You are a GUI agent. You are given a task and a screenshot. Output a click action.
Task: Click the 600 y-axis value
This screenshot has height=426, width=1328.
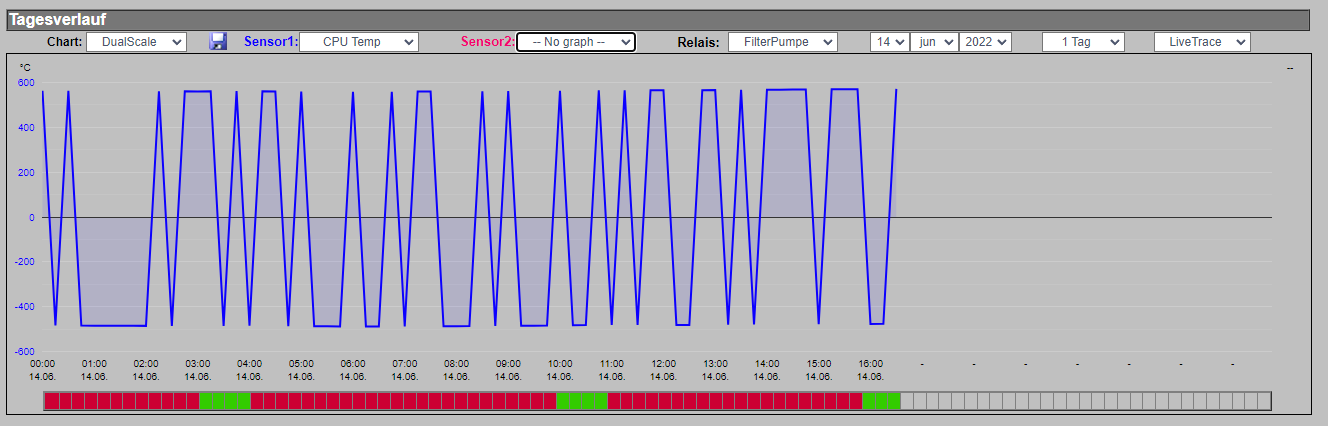click(26, 82)
